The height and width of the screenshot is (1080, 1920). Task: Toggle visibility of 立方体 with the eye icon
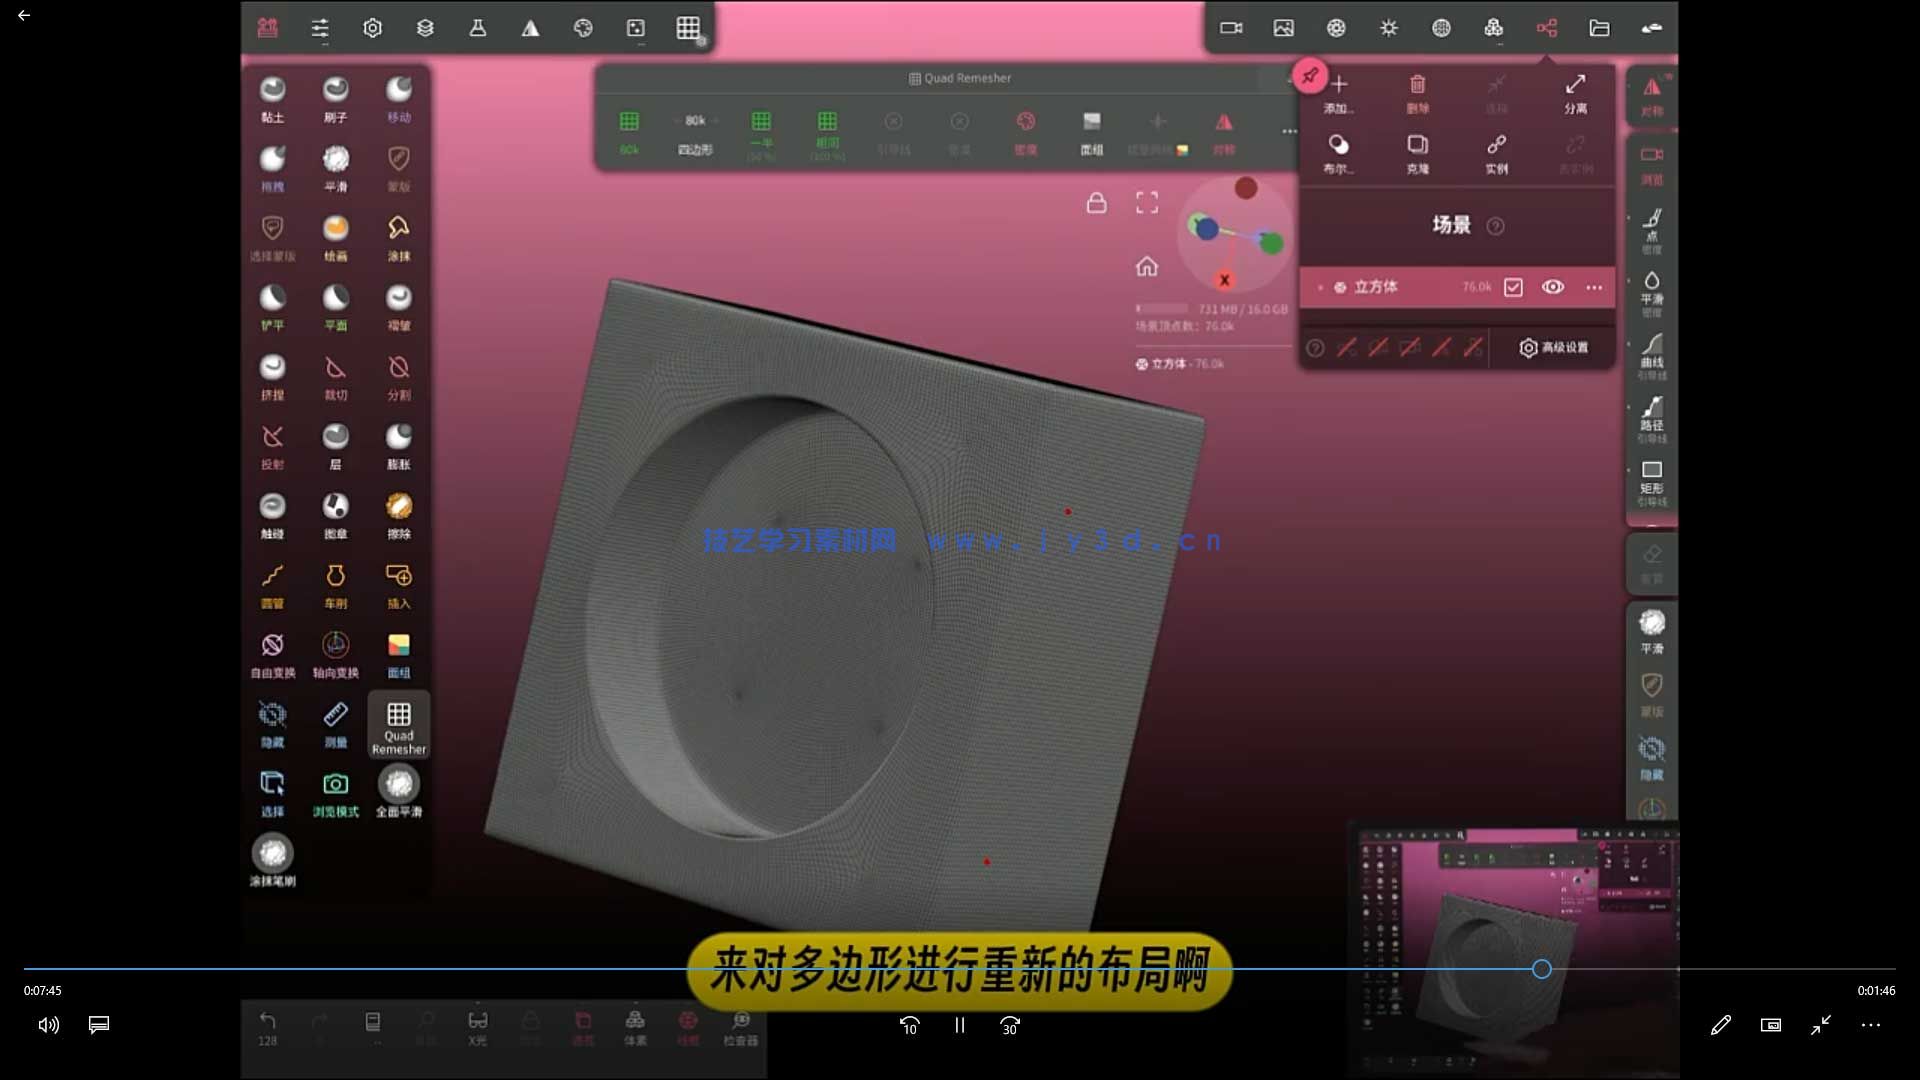(x=1553, y=287)
